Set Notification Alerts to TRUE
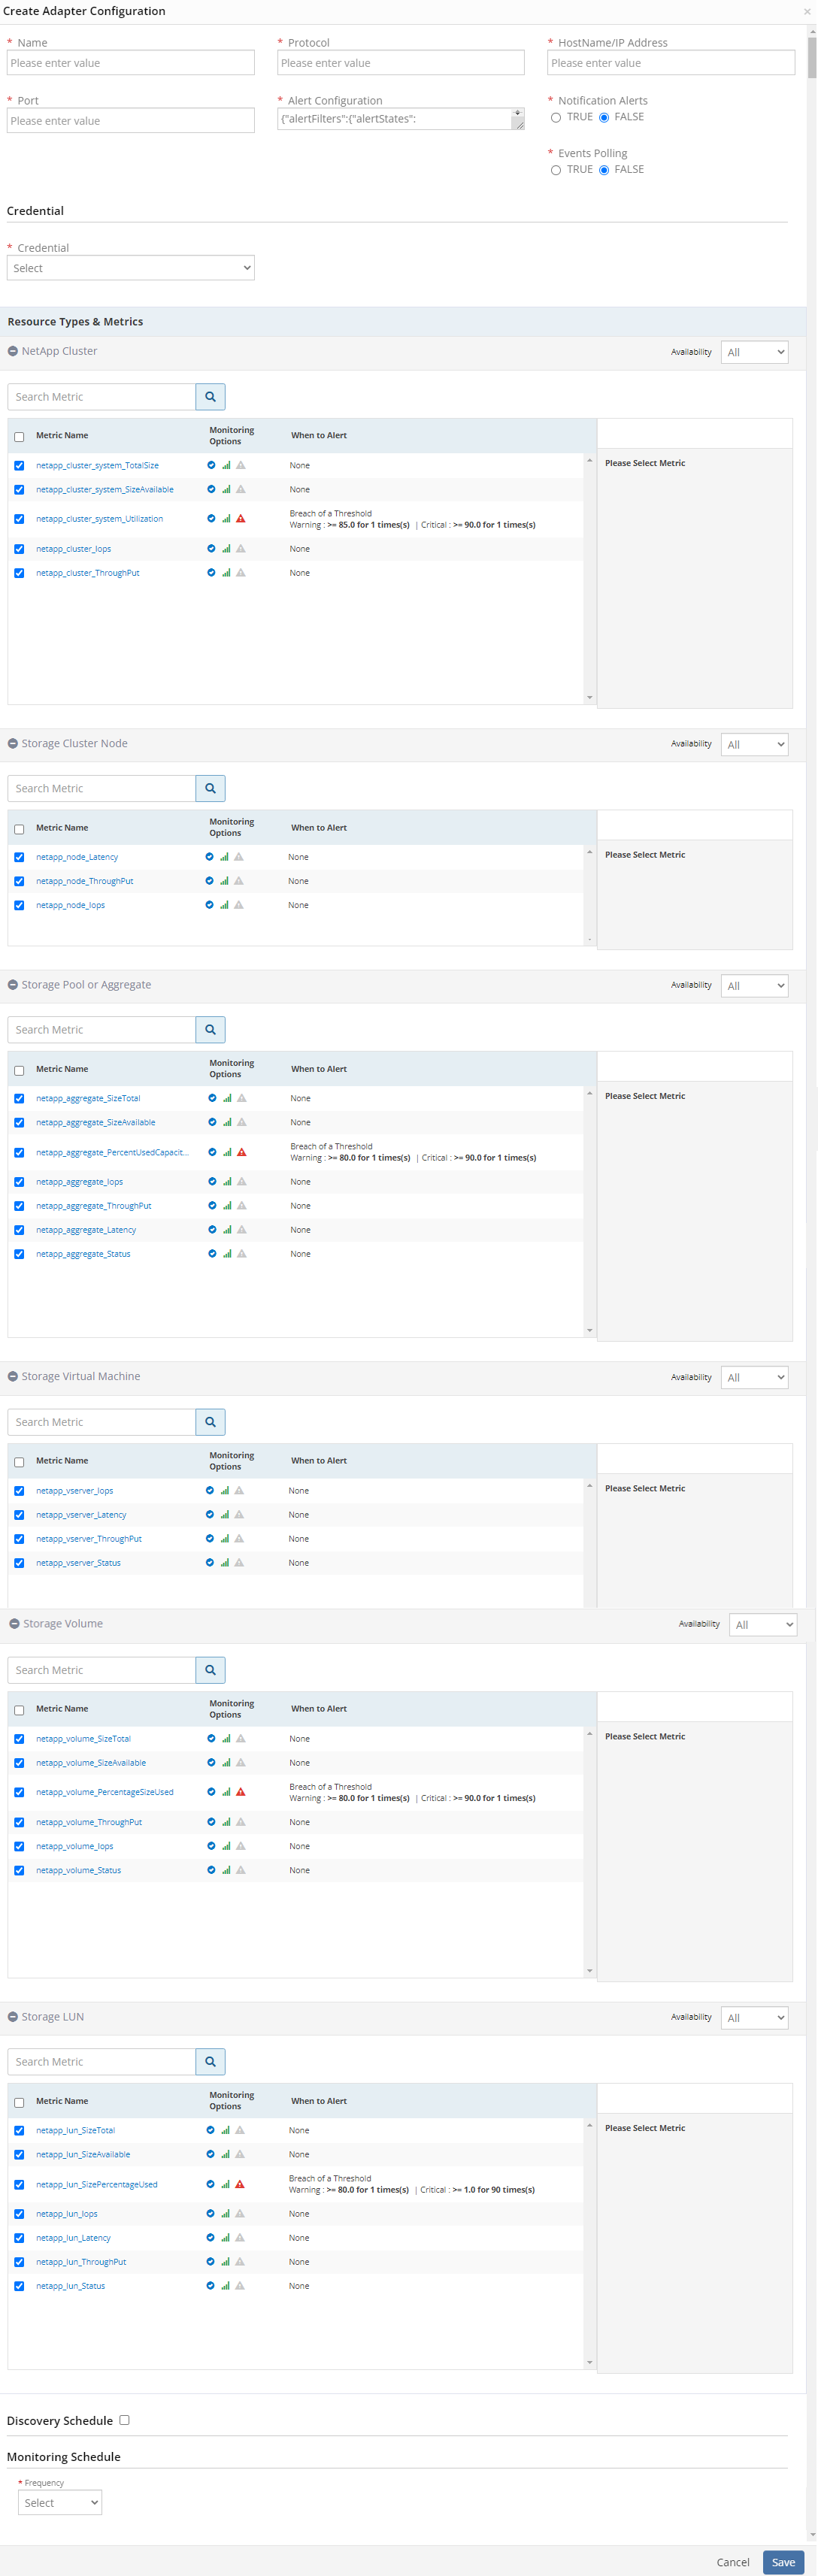Screen dimensions: 818x2576 [556, 118]
